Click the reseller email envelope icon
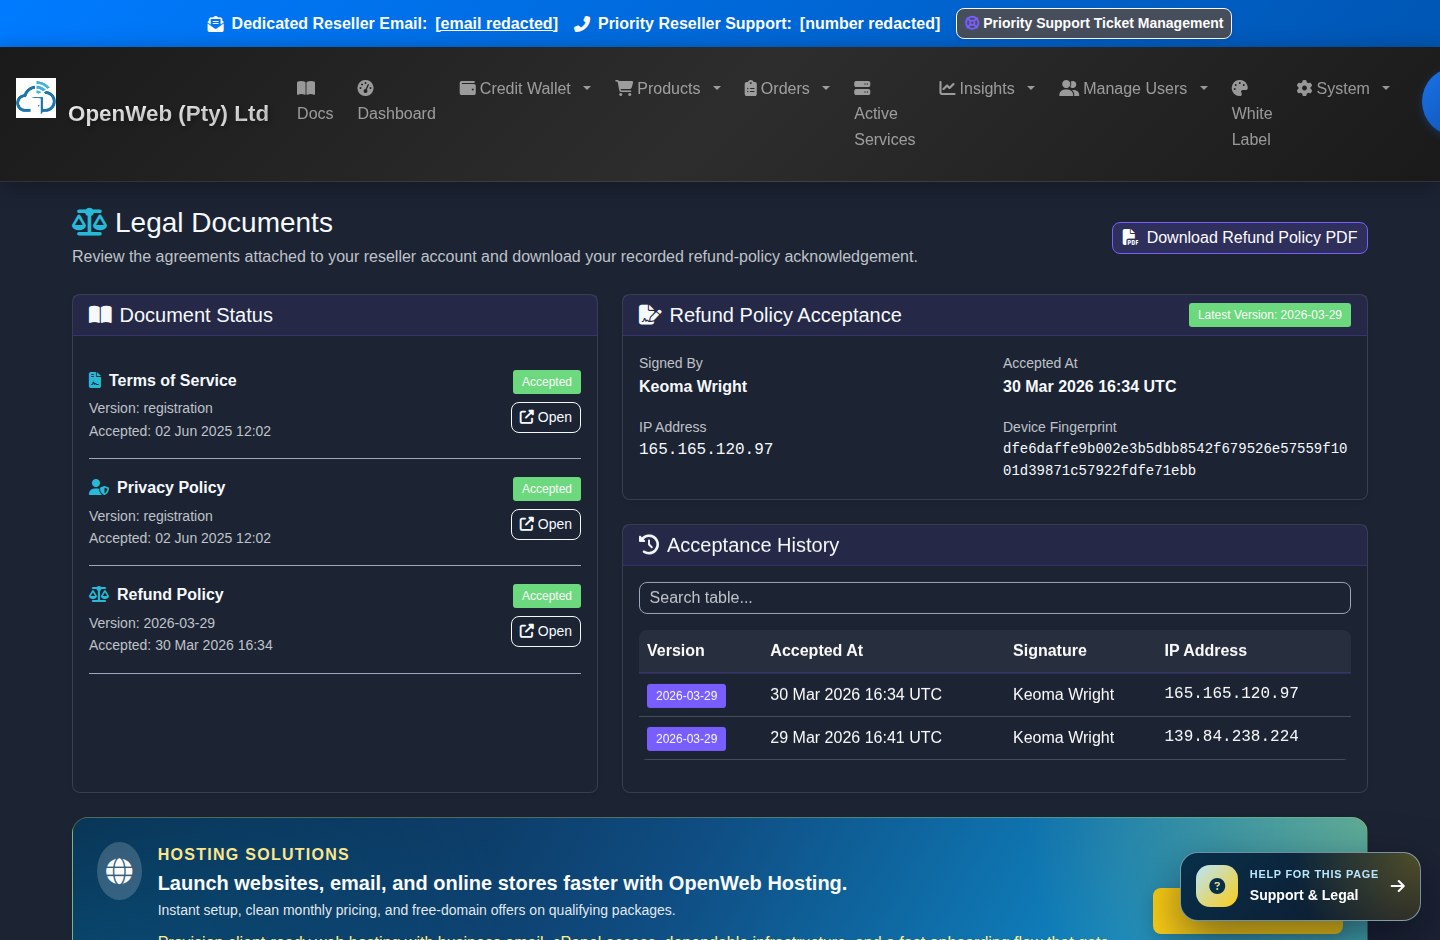This screenshot has width=1440, height=940. coord(215,24)
